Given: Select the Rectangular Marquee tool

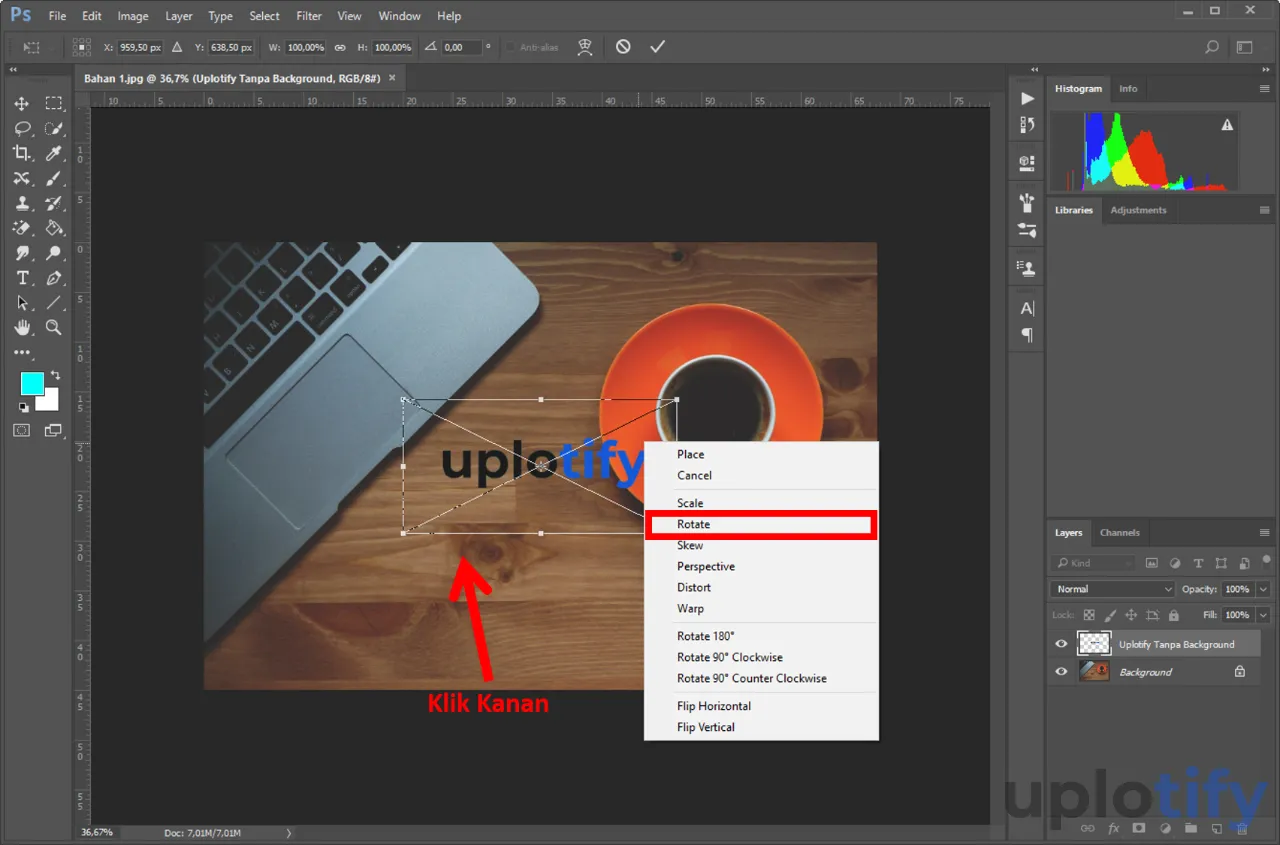Looking at the screenshot, I should (54, 104).
